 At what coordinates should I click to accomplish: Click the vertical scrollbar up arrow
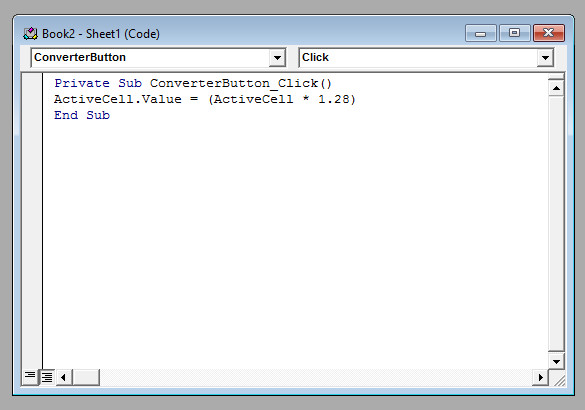[x=556, y=88]
